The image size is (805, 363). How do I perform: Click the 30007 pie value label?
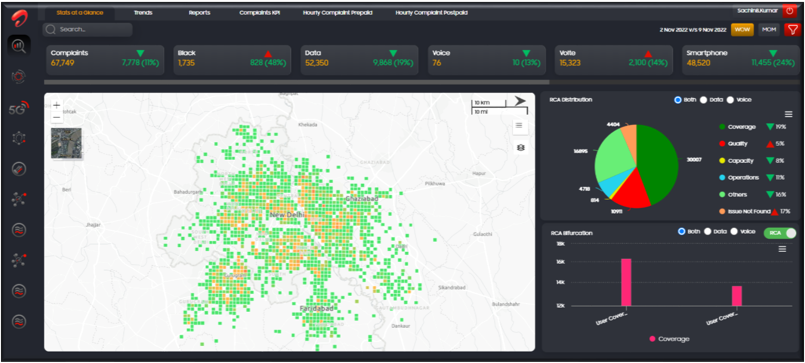(694, 160)
